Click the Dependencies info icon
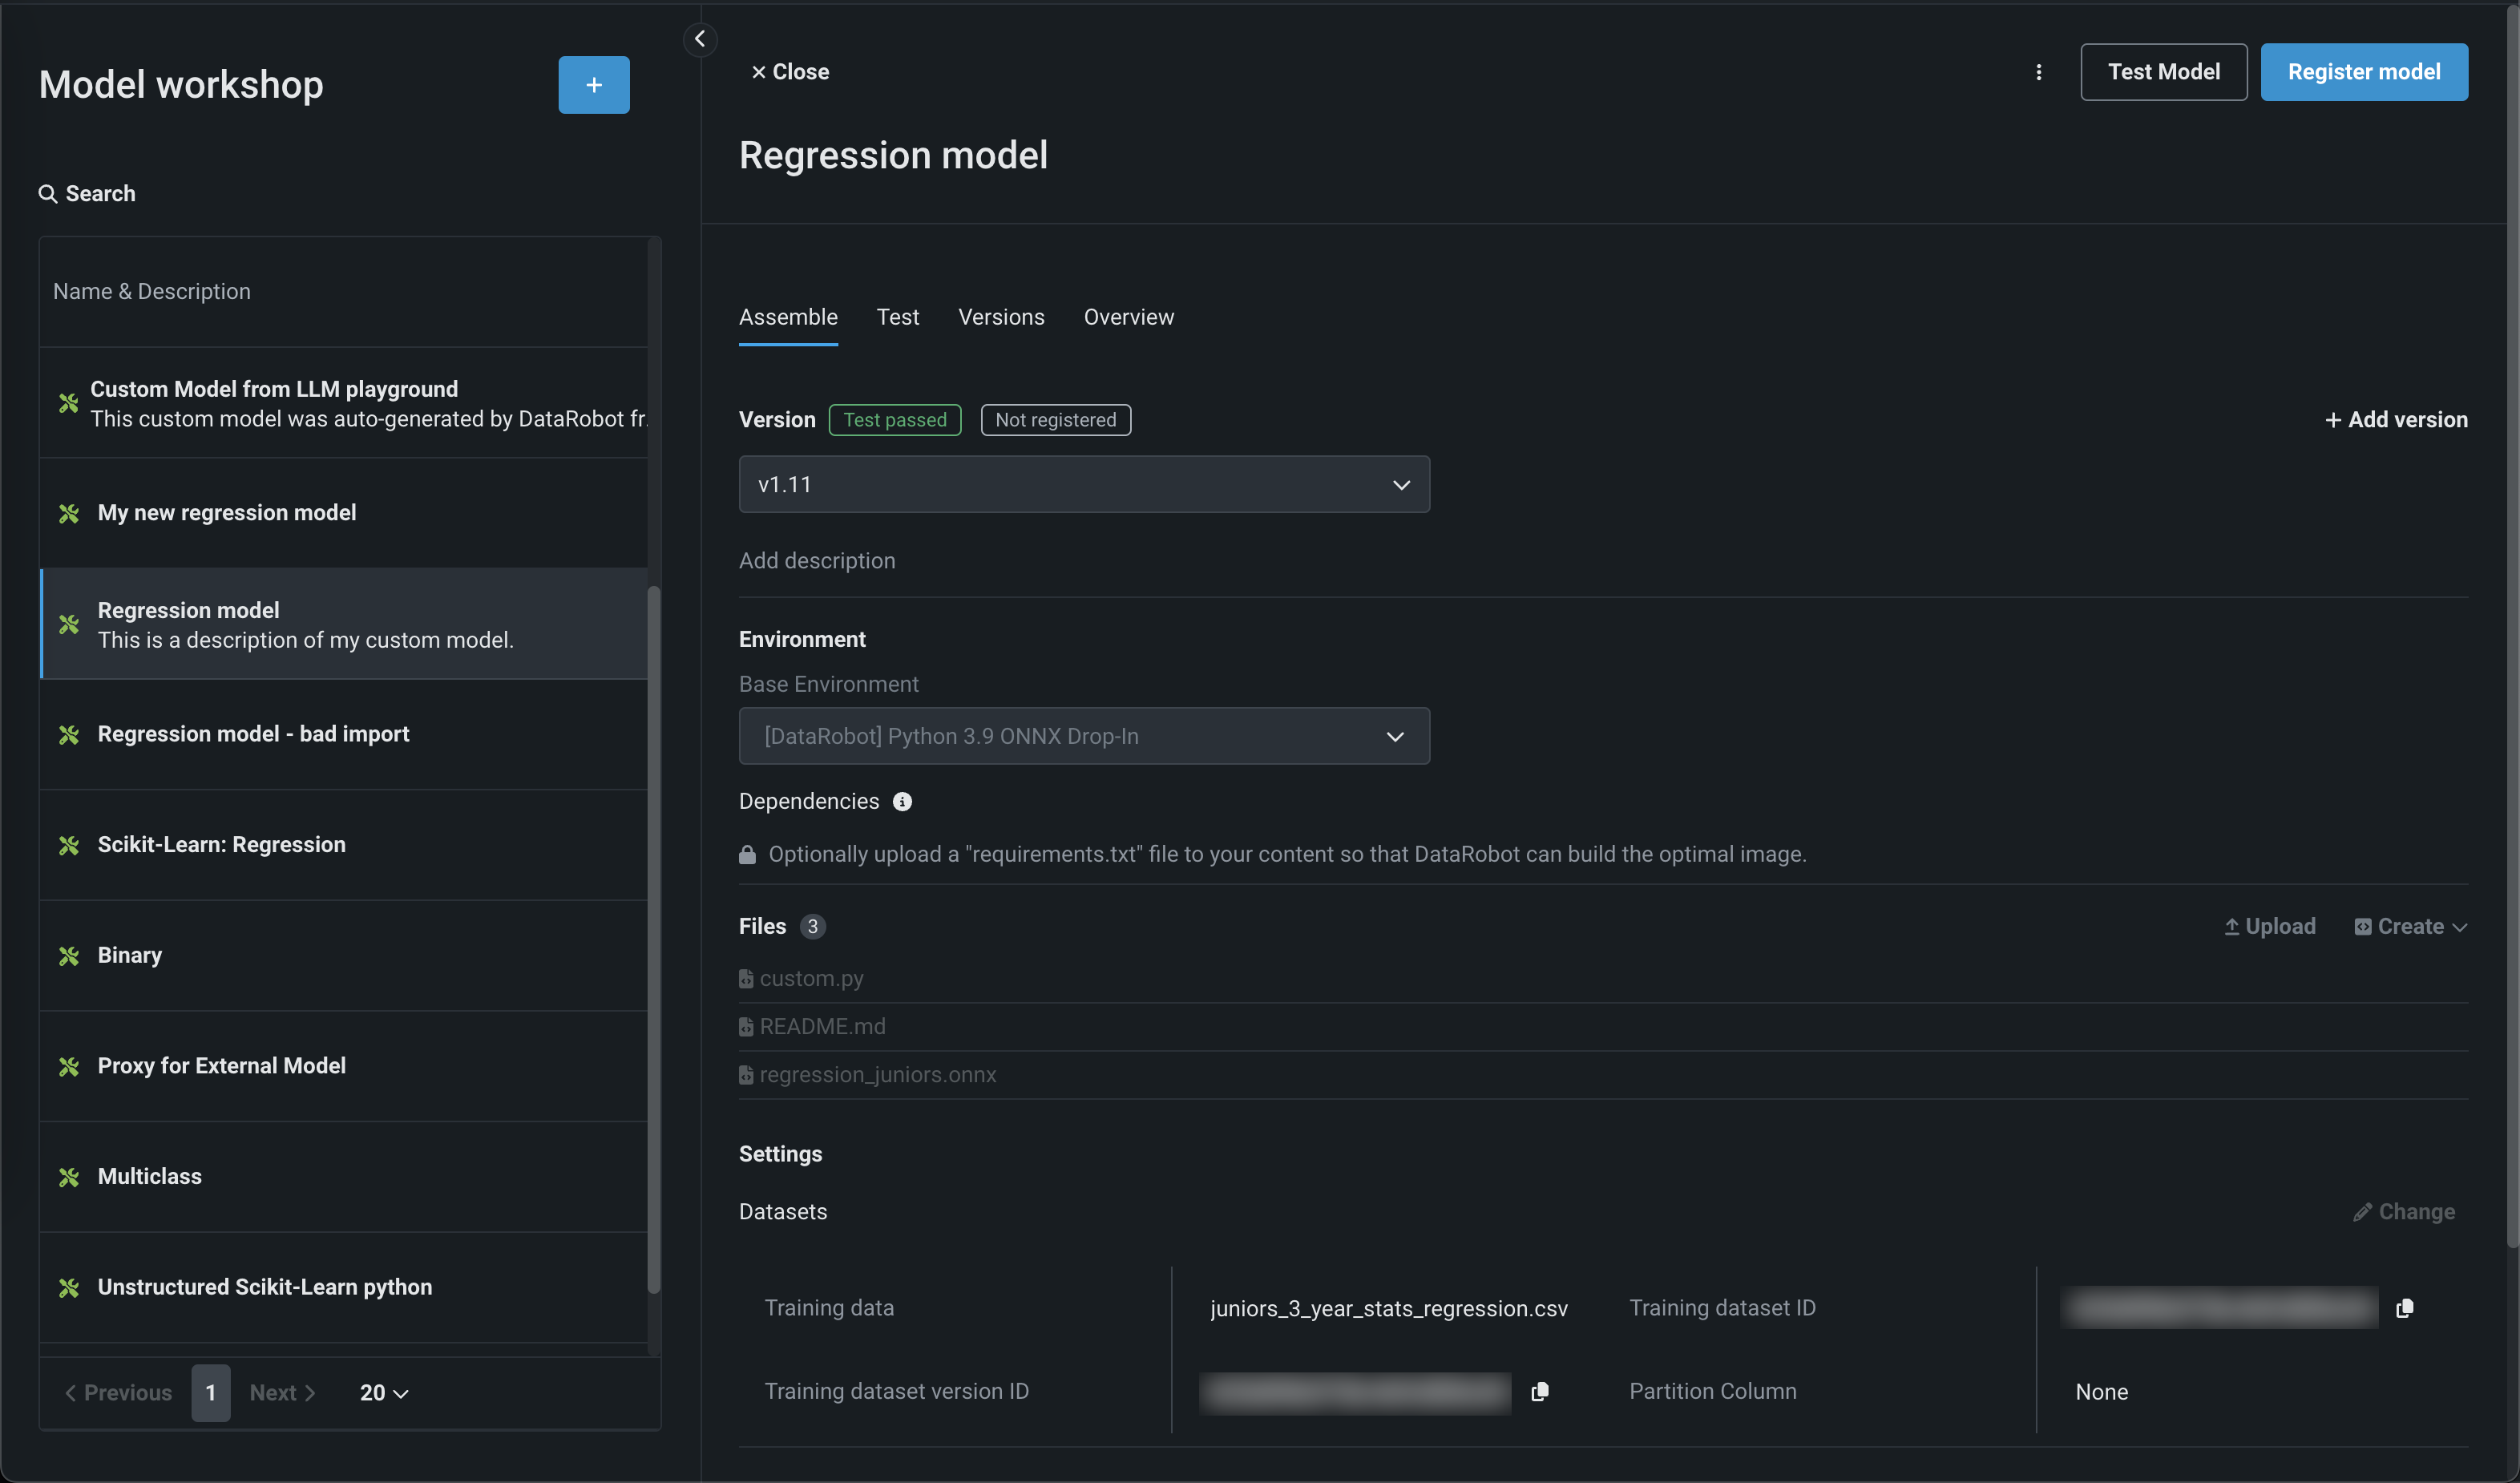 coord(902,802)
